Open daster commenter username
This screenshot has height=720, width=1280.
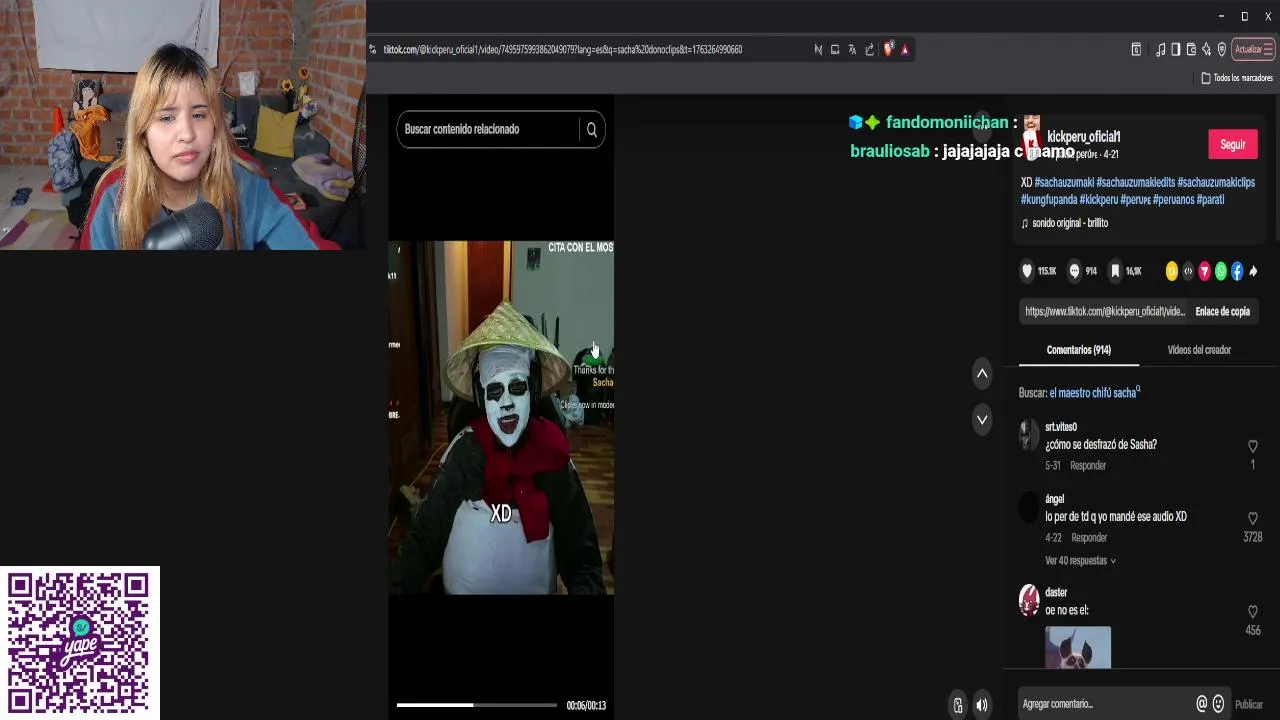pos(1056,593)
